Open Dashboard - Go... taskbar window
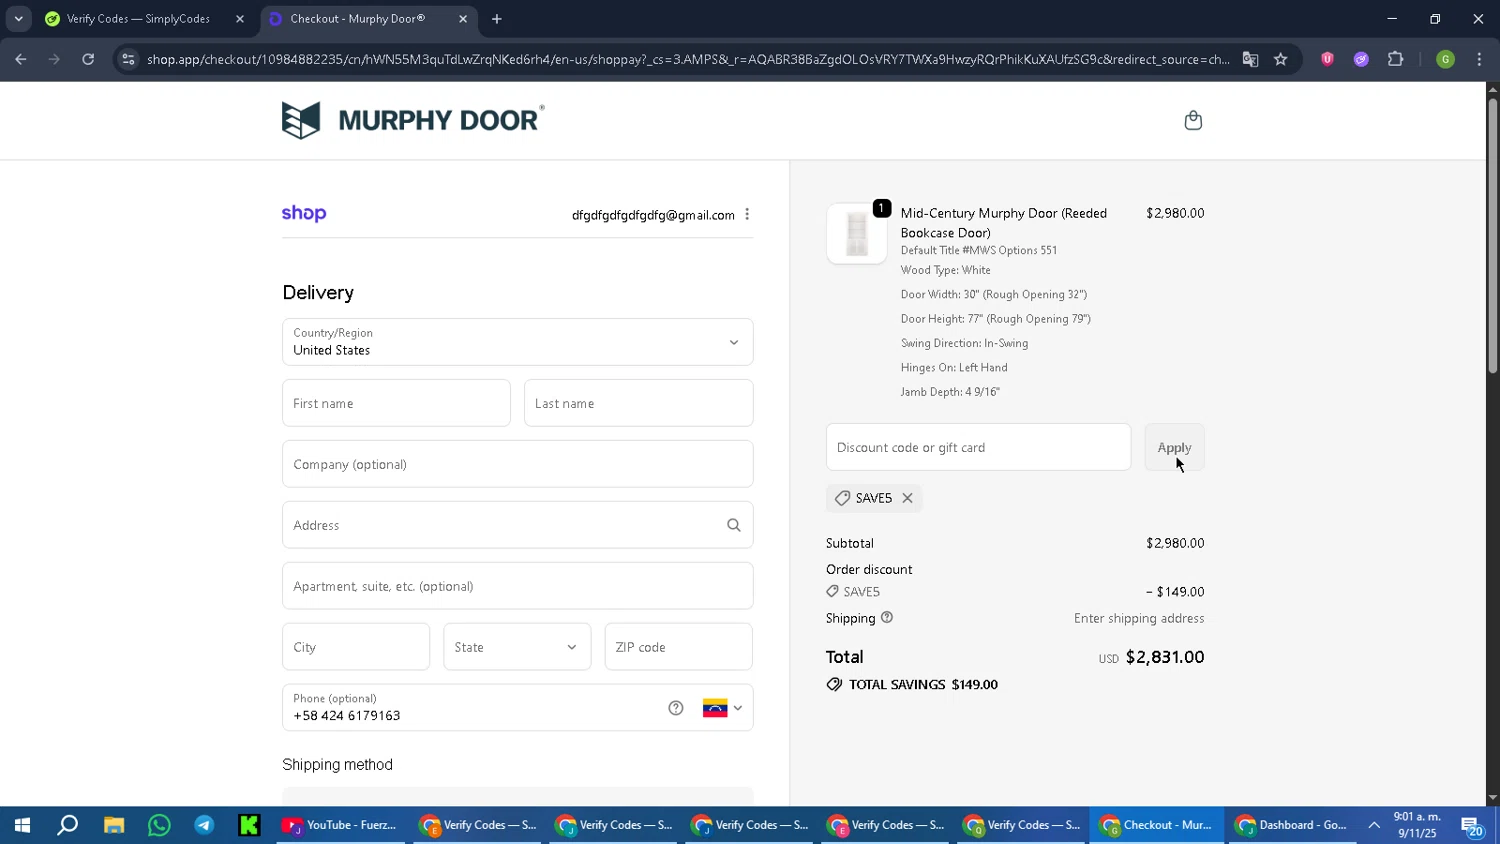1500x844 pixels. tap(1292, 825)
